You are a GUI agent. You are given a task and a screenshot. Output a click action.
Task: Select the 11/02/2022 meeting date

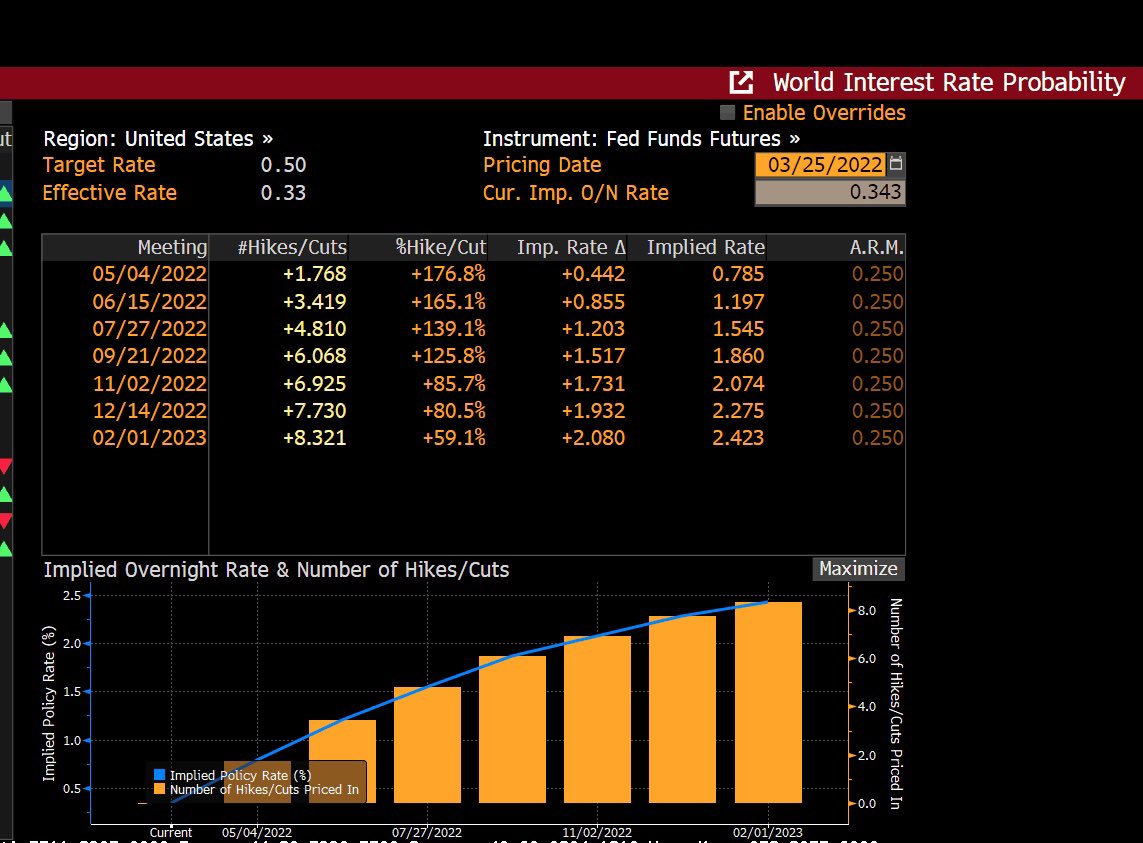(x=149, y=384)
